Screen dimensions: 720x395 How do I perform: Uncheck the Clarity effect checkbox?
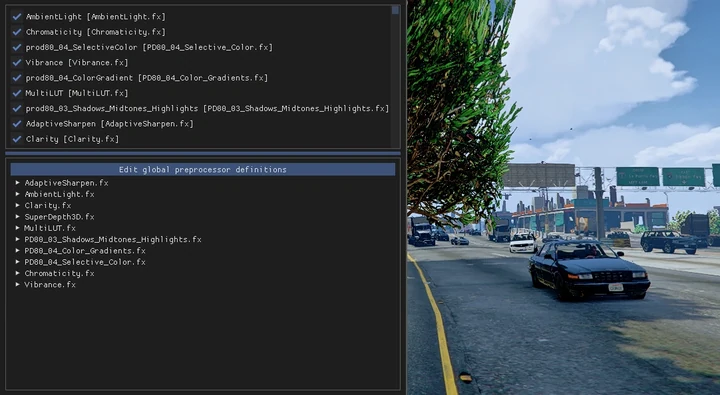click(17, 139)
